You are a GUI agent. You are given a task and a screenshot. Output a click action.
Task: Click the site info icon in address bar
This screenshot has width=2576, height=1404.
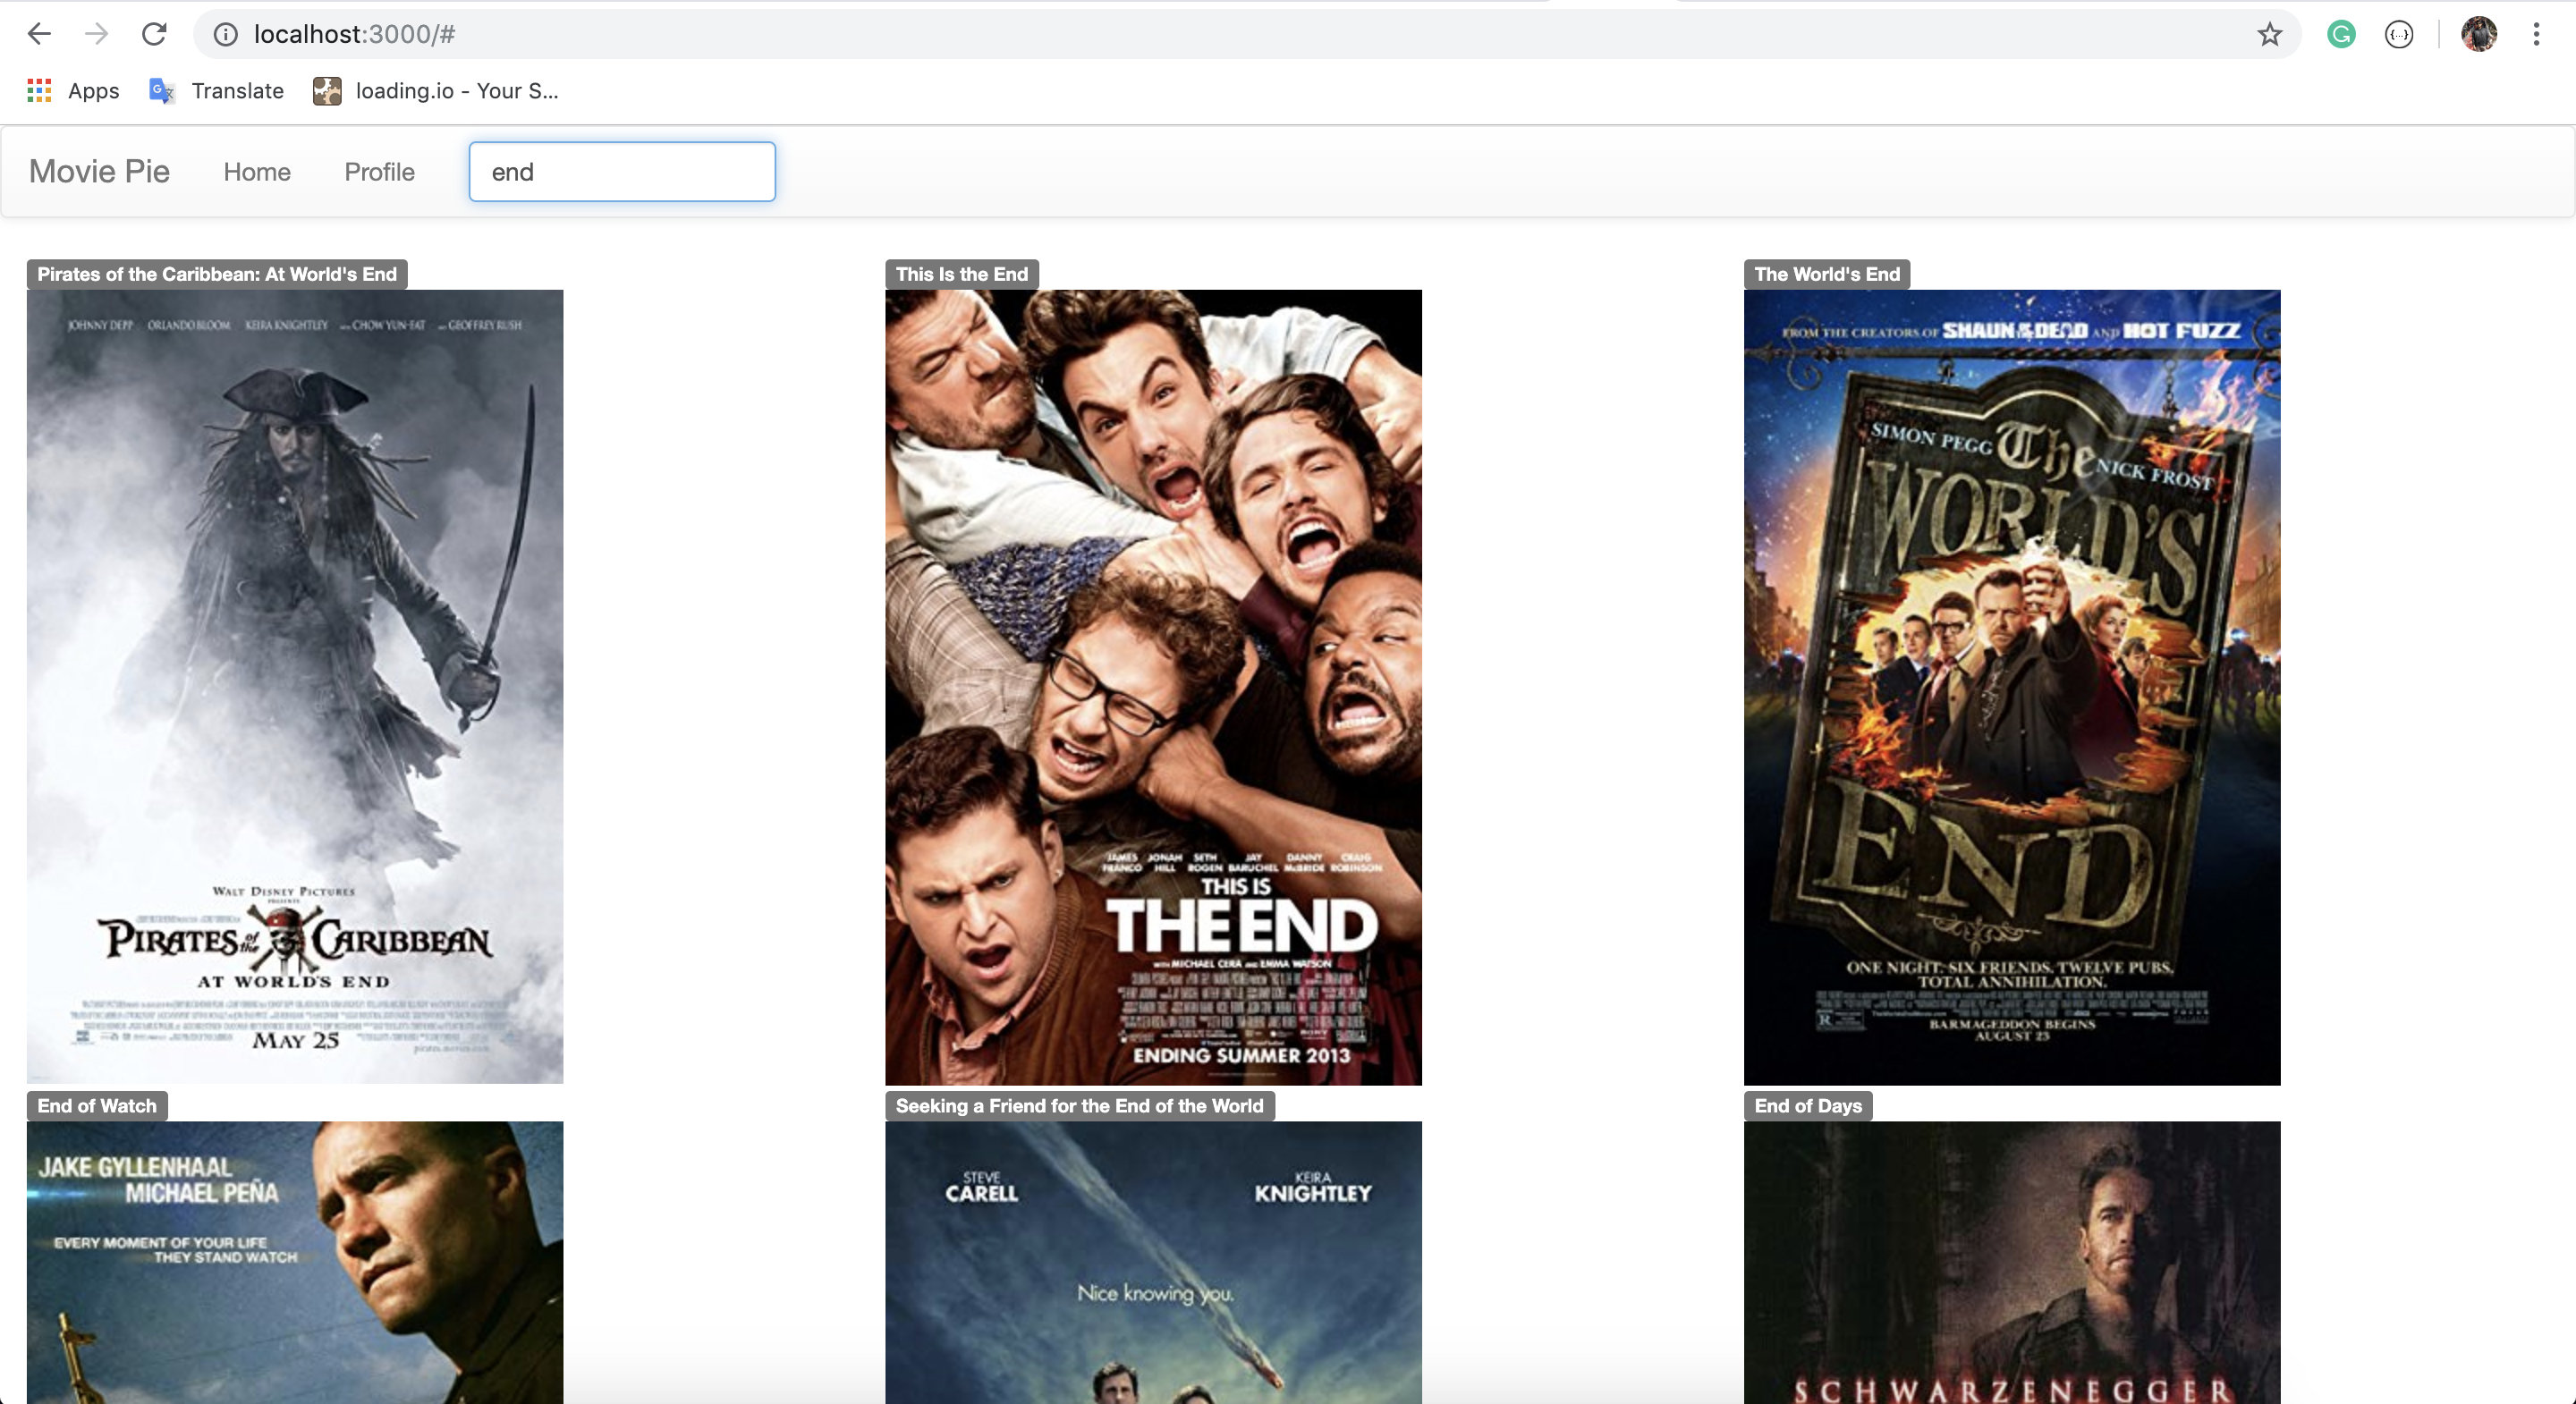(x=226, y=34)
